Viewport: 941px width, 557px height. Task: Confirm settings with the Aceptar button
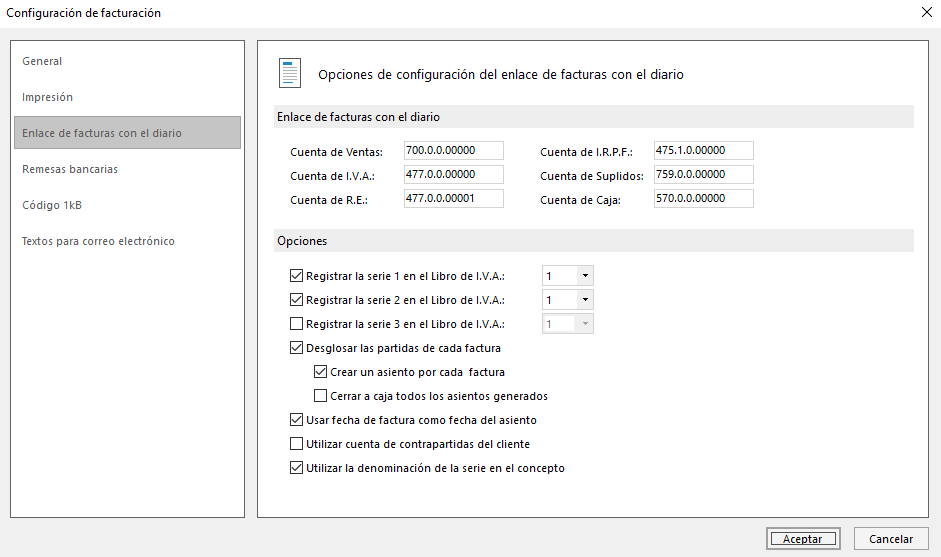click(x=803, y=539)
